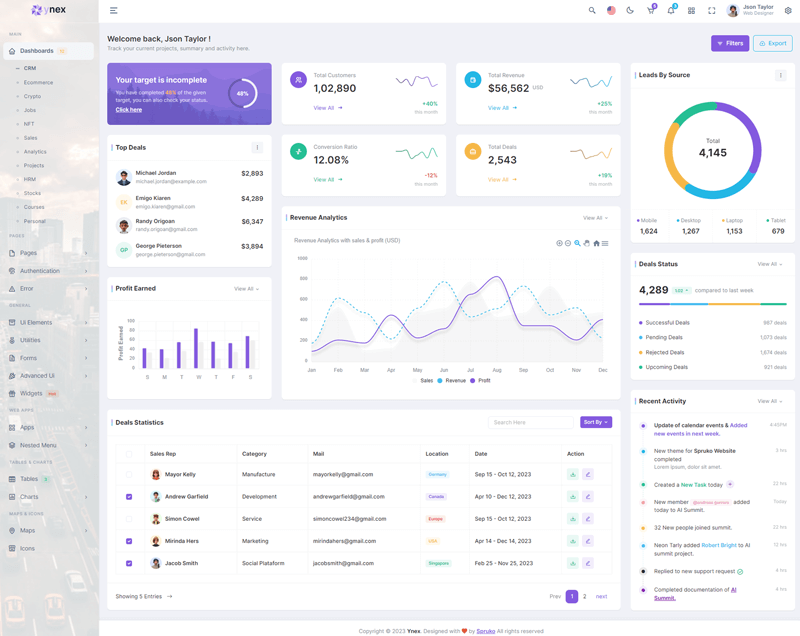Click the hamburger sidebar toggle icon
This screenshot has width=800, height=636.
pos(114,10)
